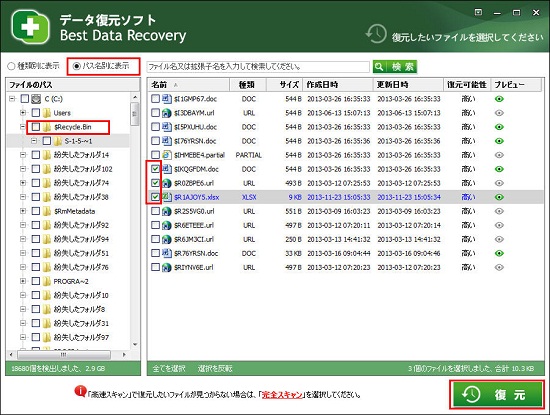The width and height of the screenshot is (550, 415).
Task: Uncheck the box for $R0ZBPE6.url
Action: coord(155,183)
